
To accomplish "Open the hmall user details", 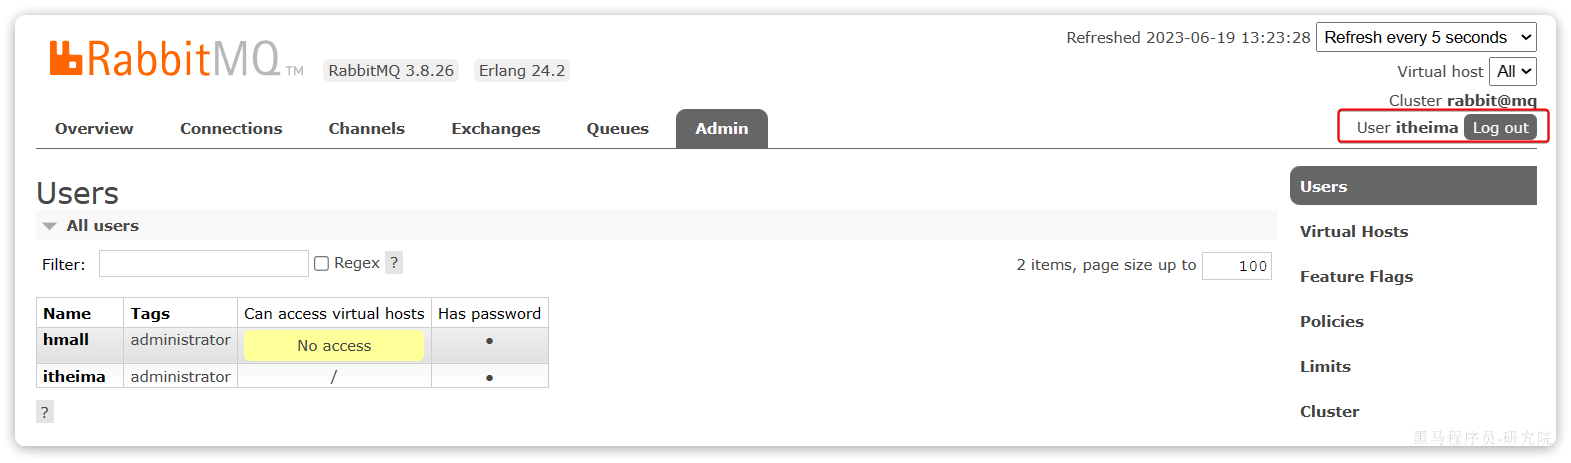I will [66, 340].
